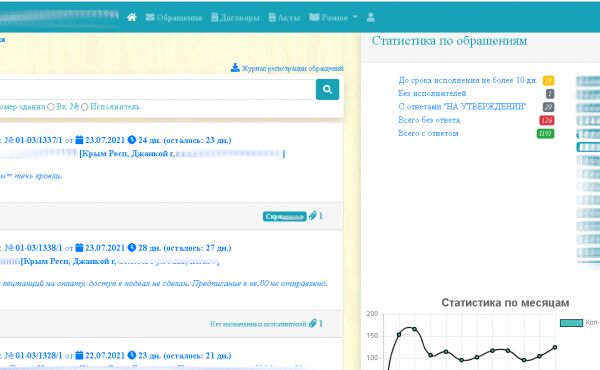Image resolution: width=600 pixels, height=370 pixels.
Task: Click grey badge for С ответами НА УТВЕРЖДЕНИИ
Action: tap(548, 107)
